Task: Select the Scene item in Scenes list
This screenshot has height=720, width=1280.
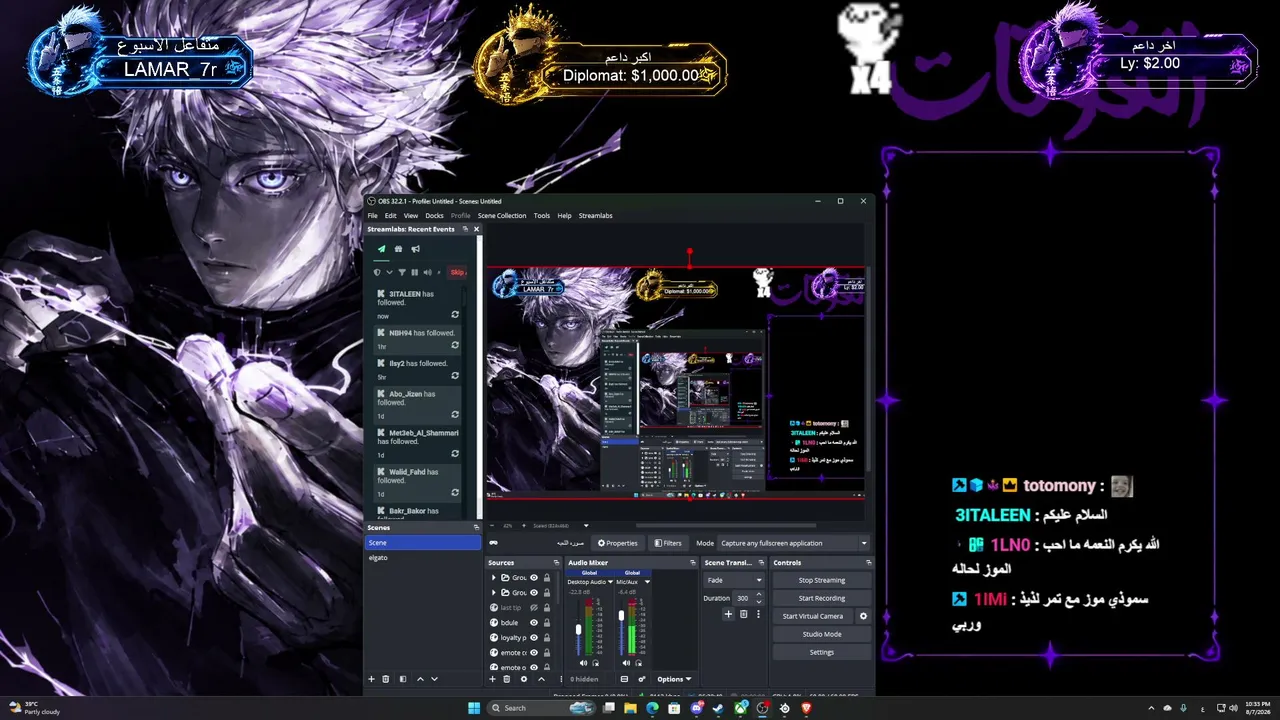Action: click(423, 542)
